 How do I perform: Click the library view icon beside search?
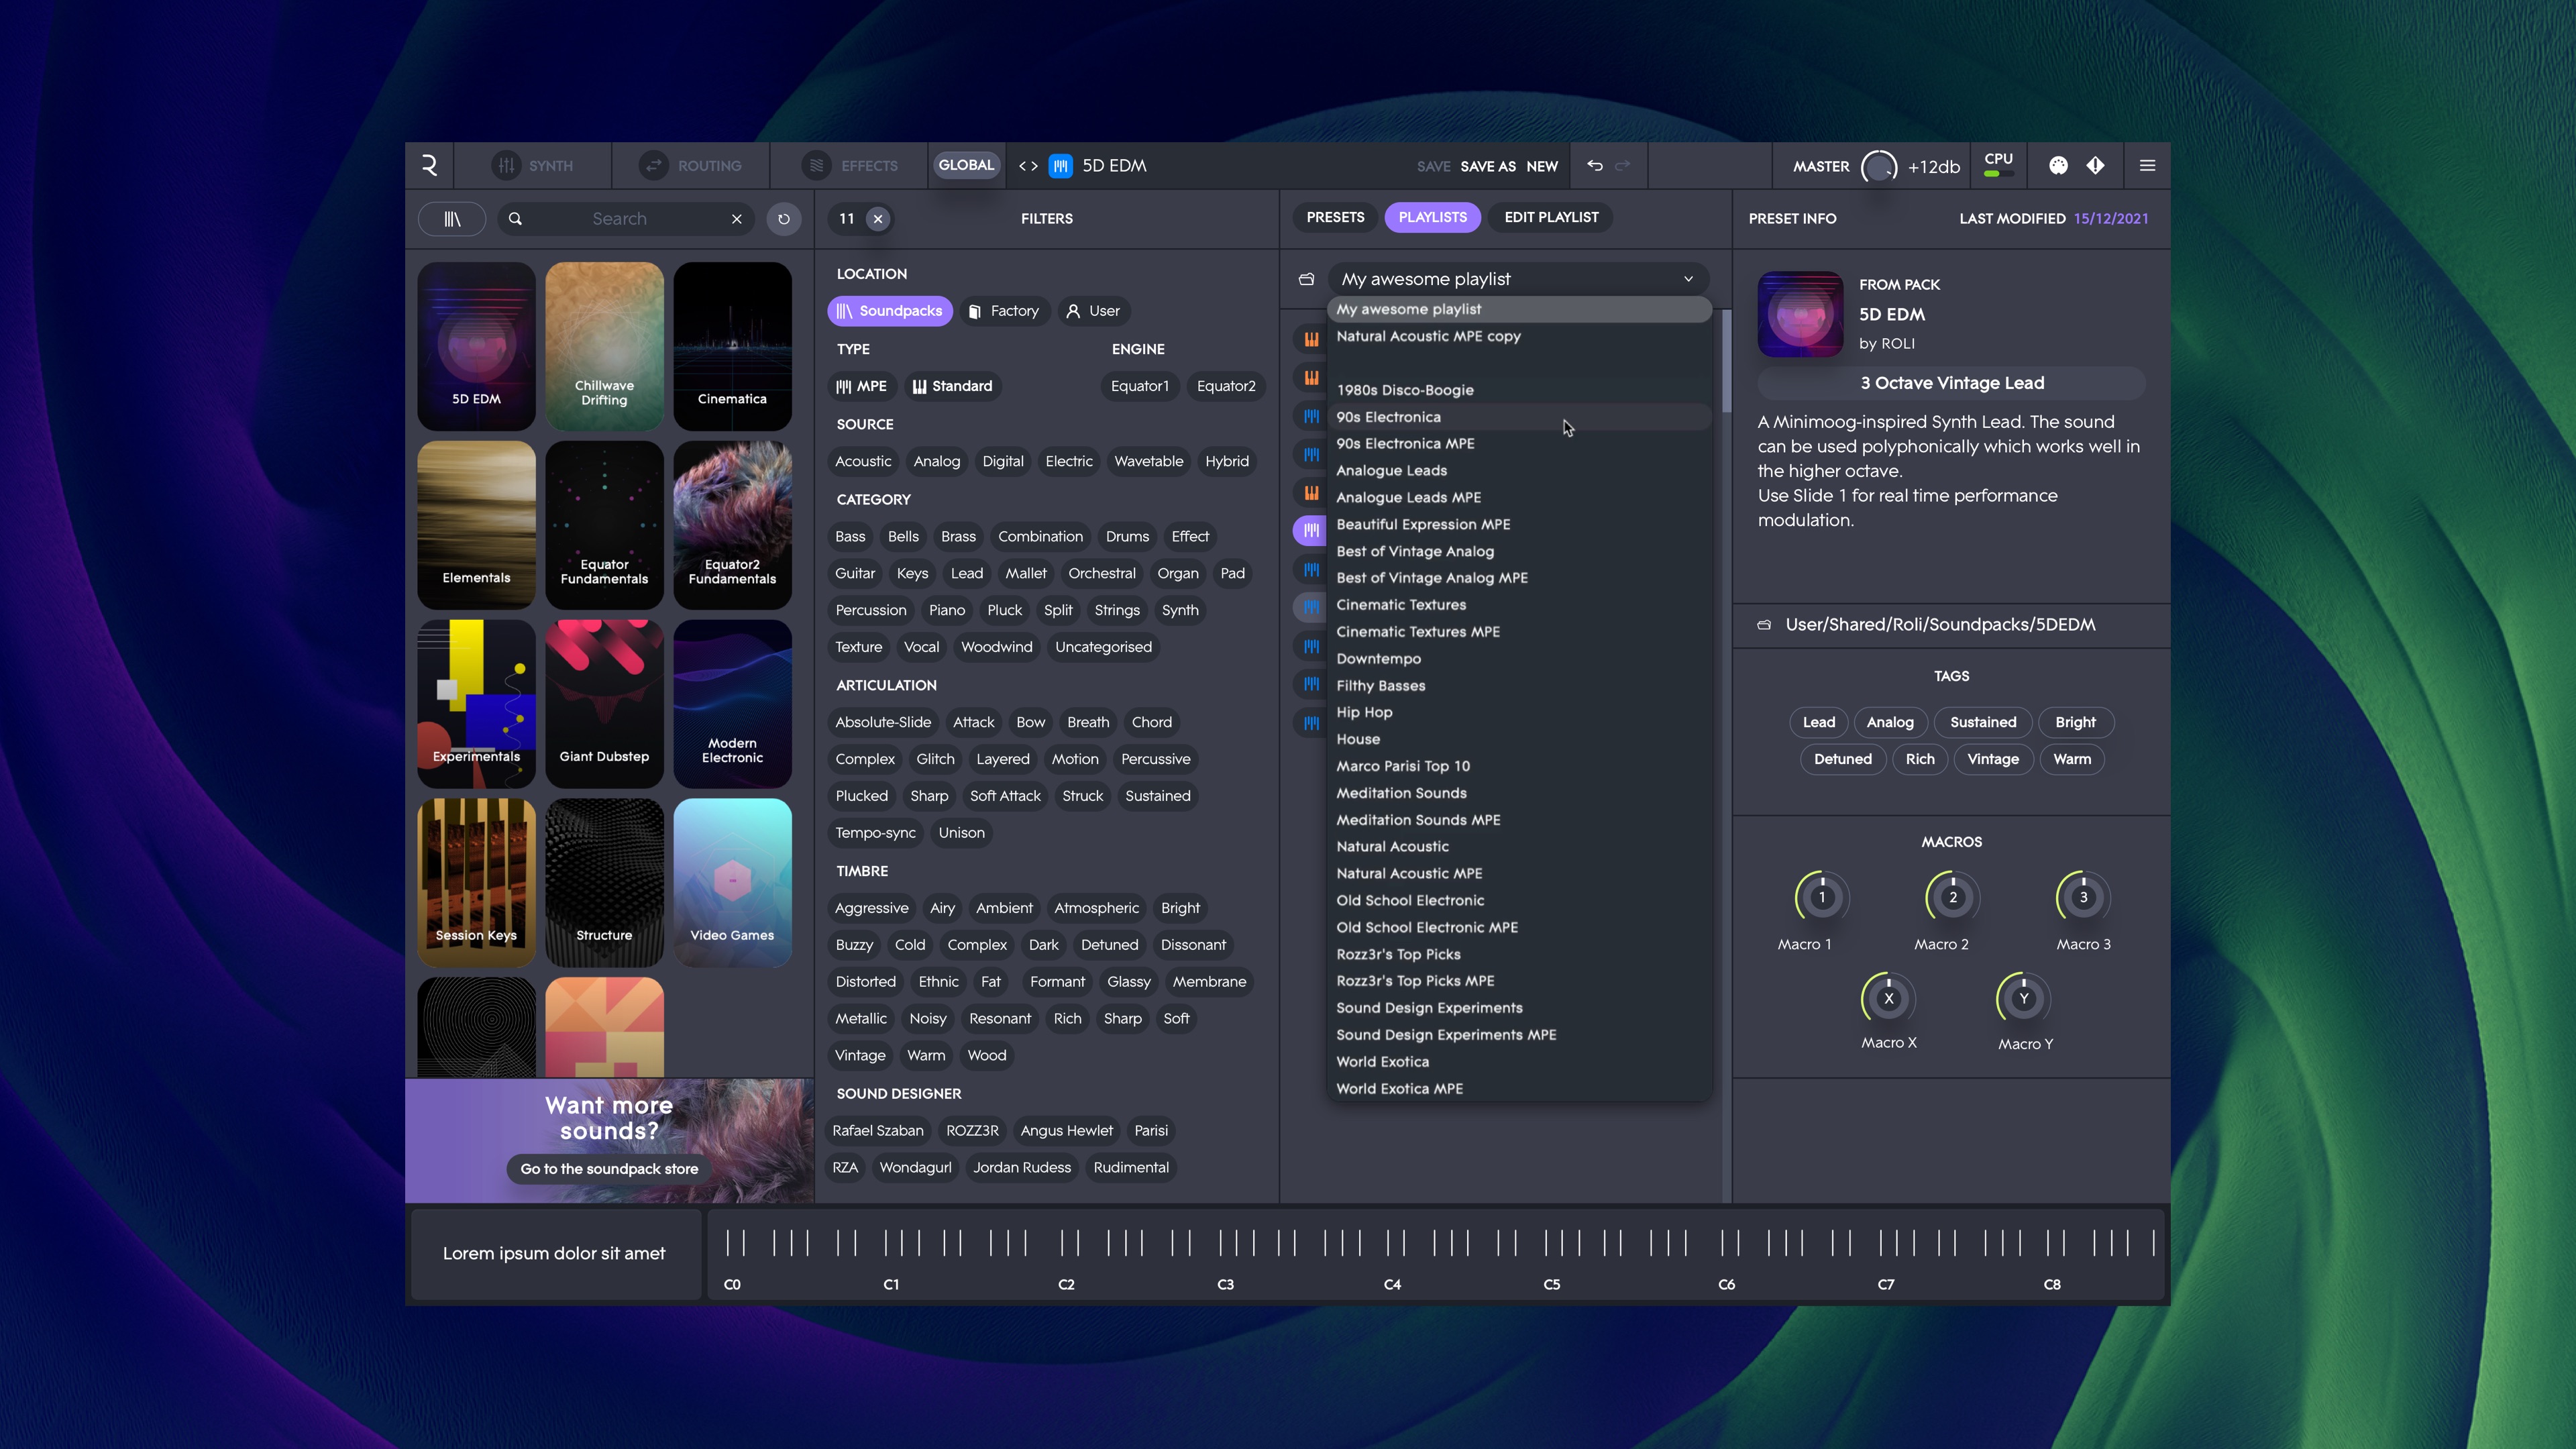452,219
